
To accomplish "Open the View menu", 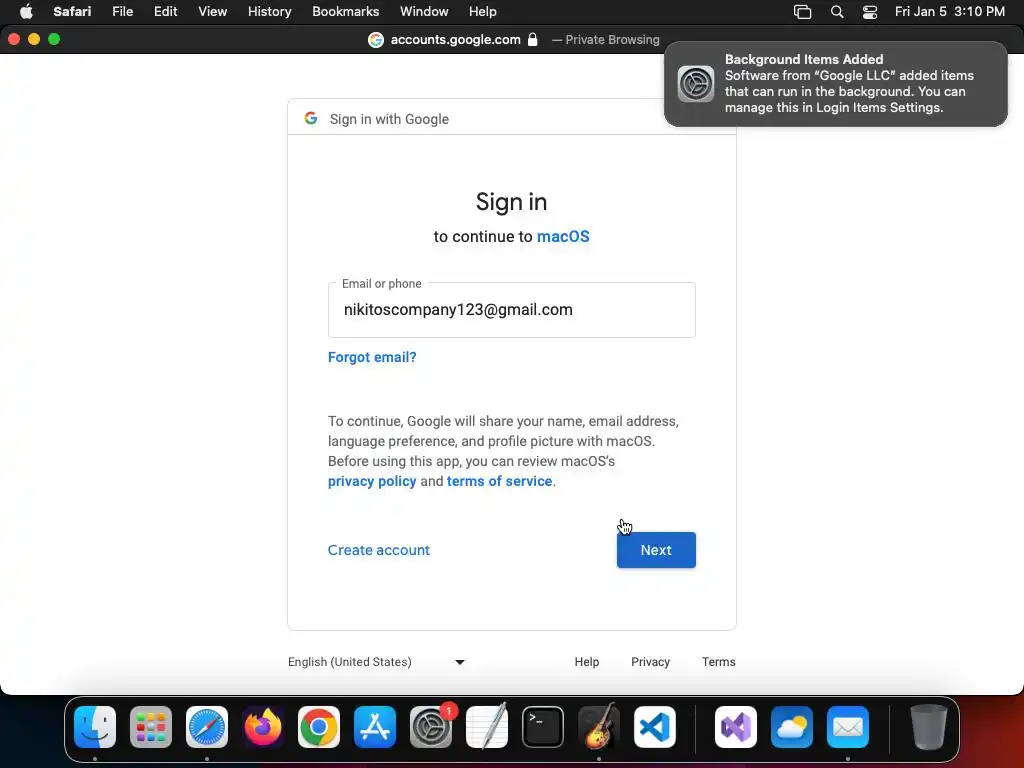I will coord(212,12).
